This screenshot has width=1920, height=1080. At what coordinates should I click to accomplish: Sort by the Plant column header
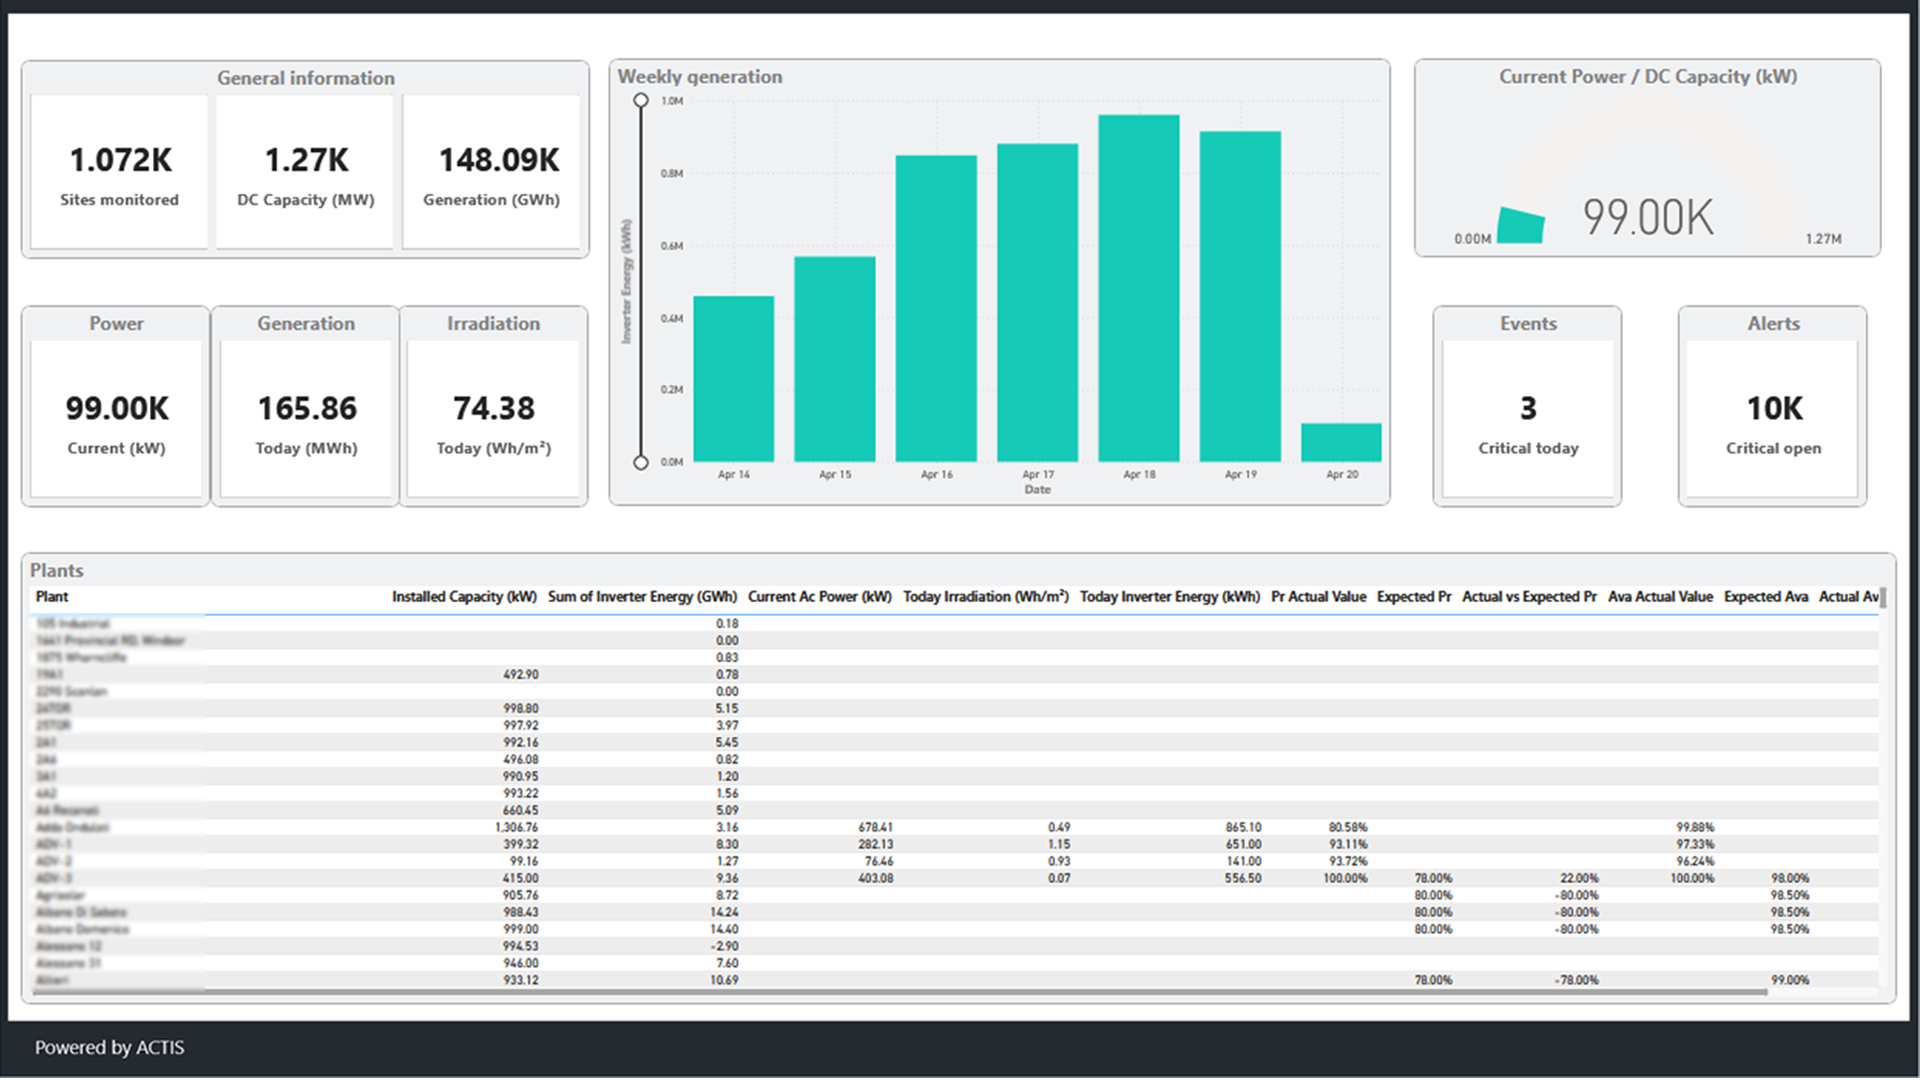pyautogui.click(x=52, y=597)
